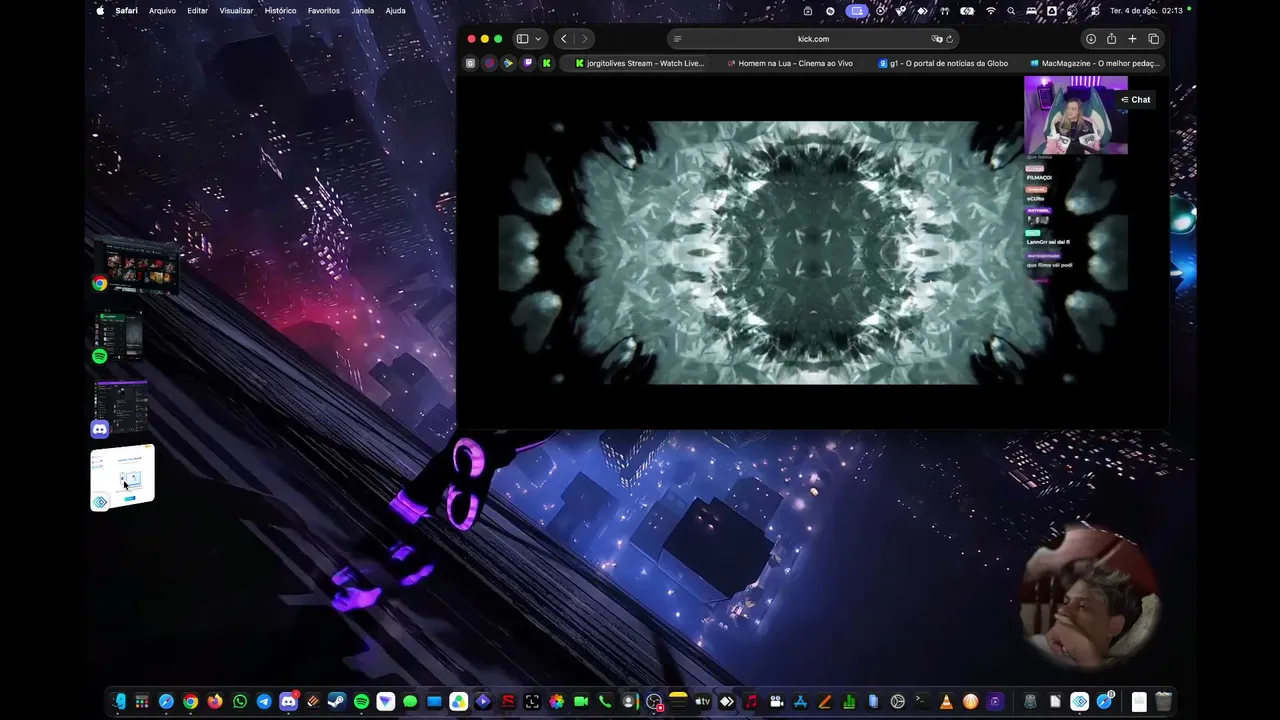Viewport: 1280px width, 720px height.
Task: Open a new Safari tab
Action: (x=1132, y=39)
